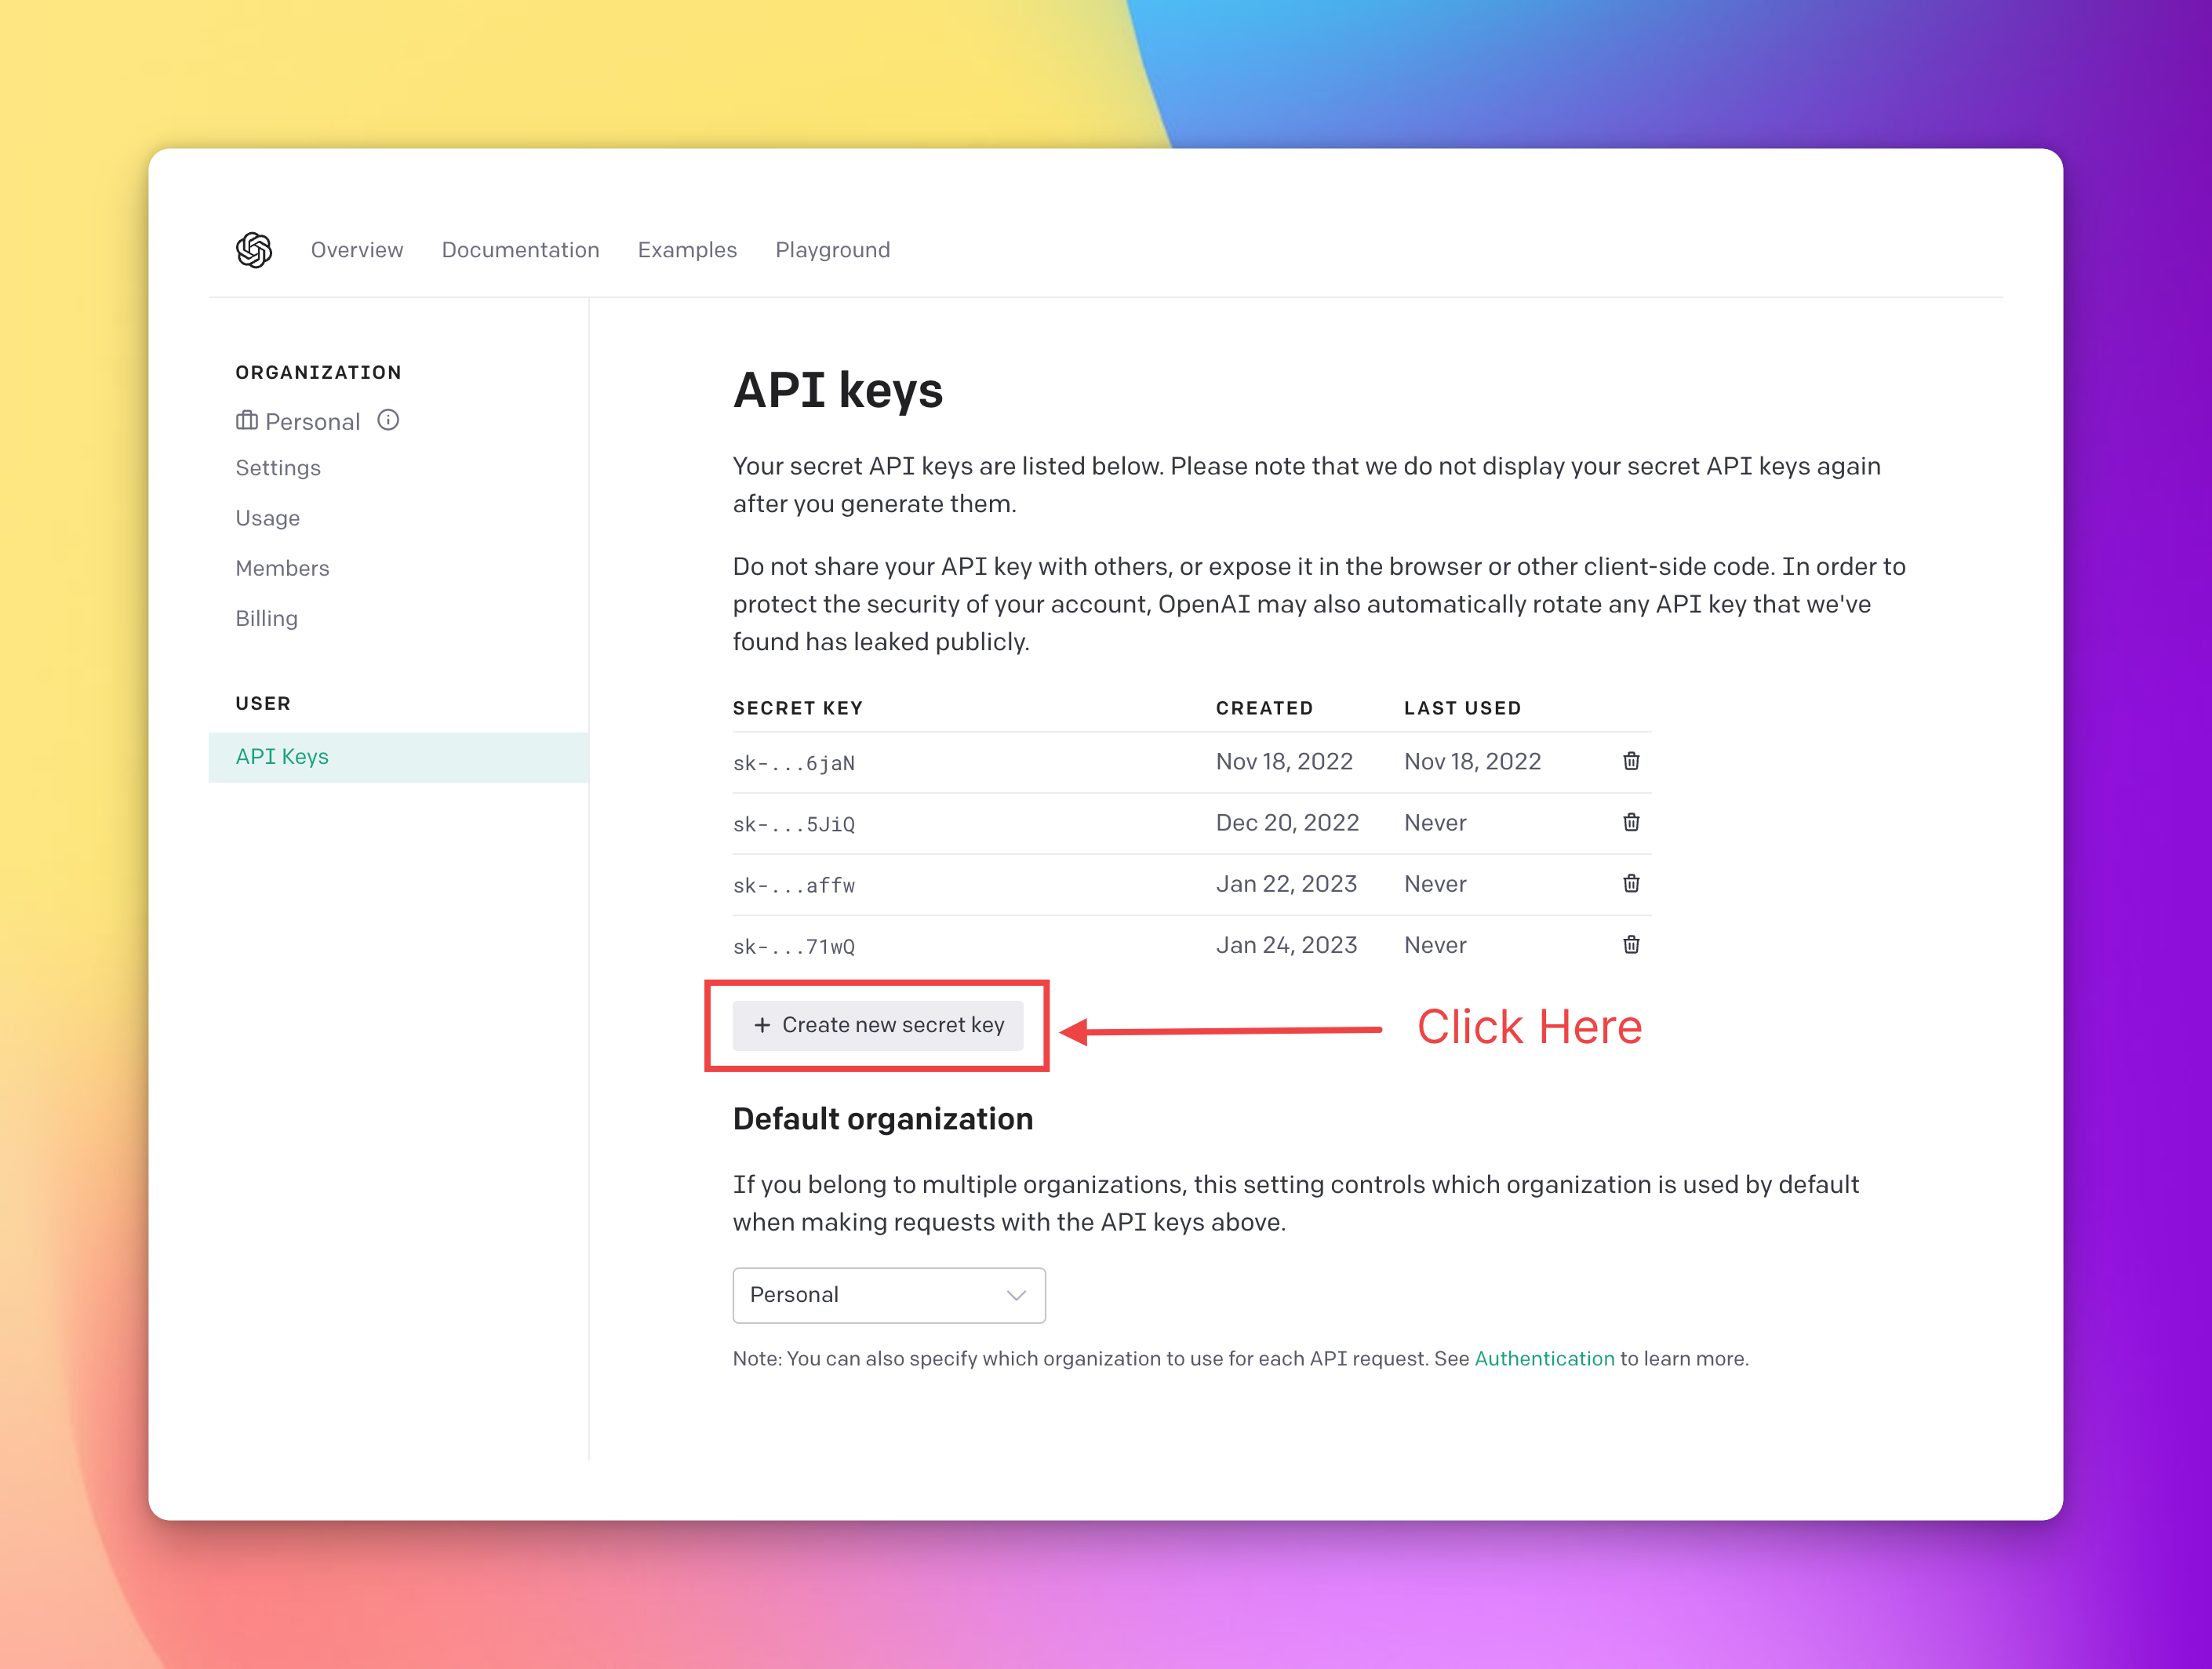Open the Playground tab

(x=832, y=250)
